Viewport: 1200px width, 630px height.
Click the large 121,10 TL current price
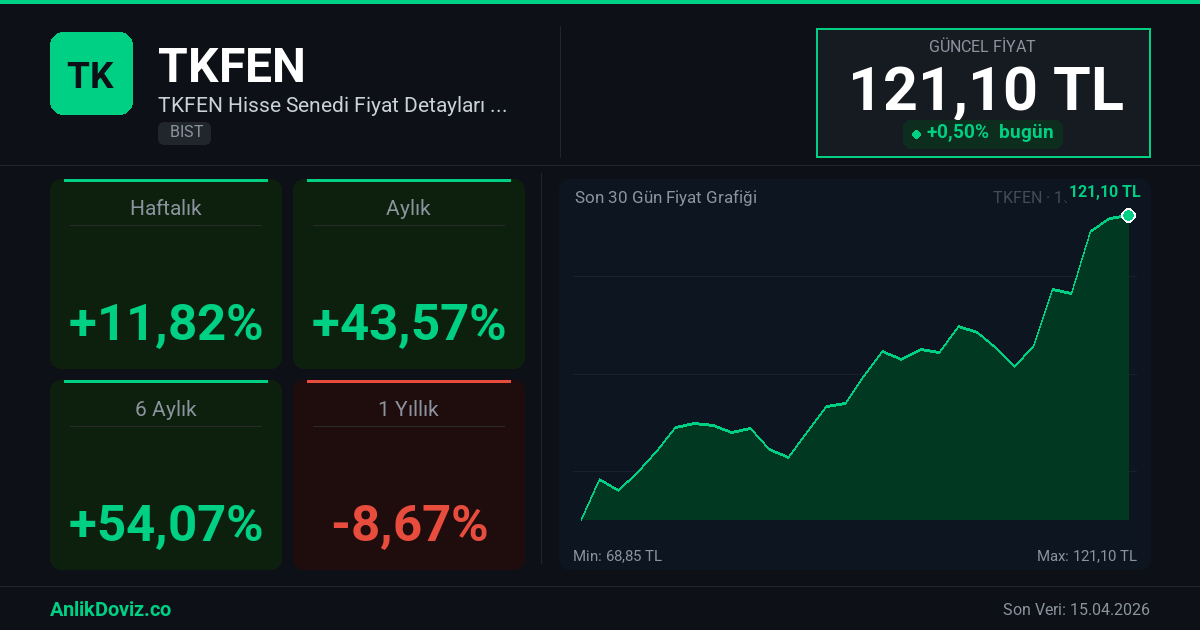point(986,90)
